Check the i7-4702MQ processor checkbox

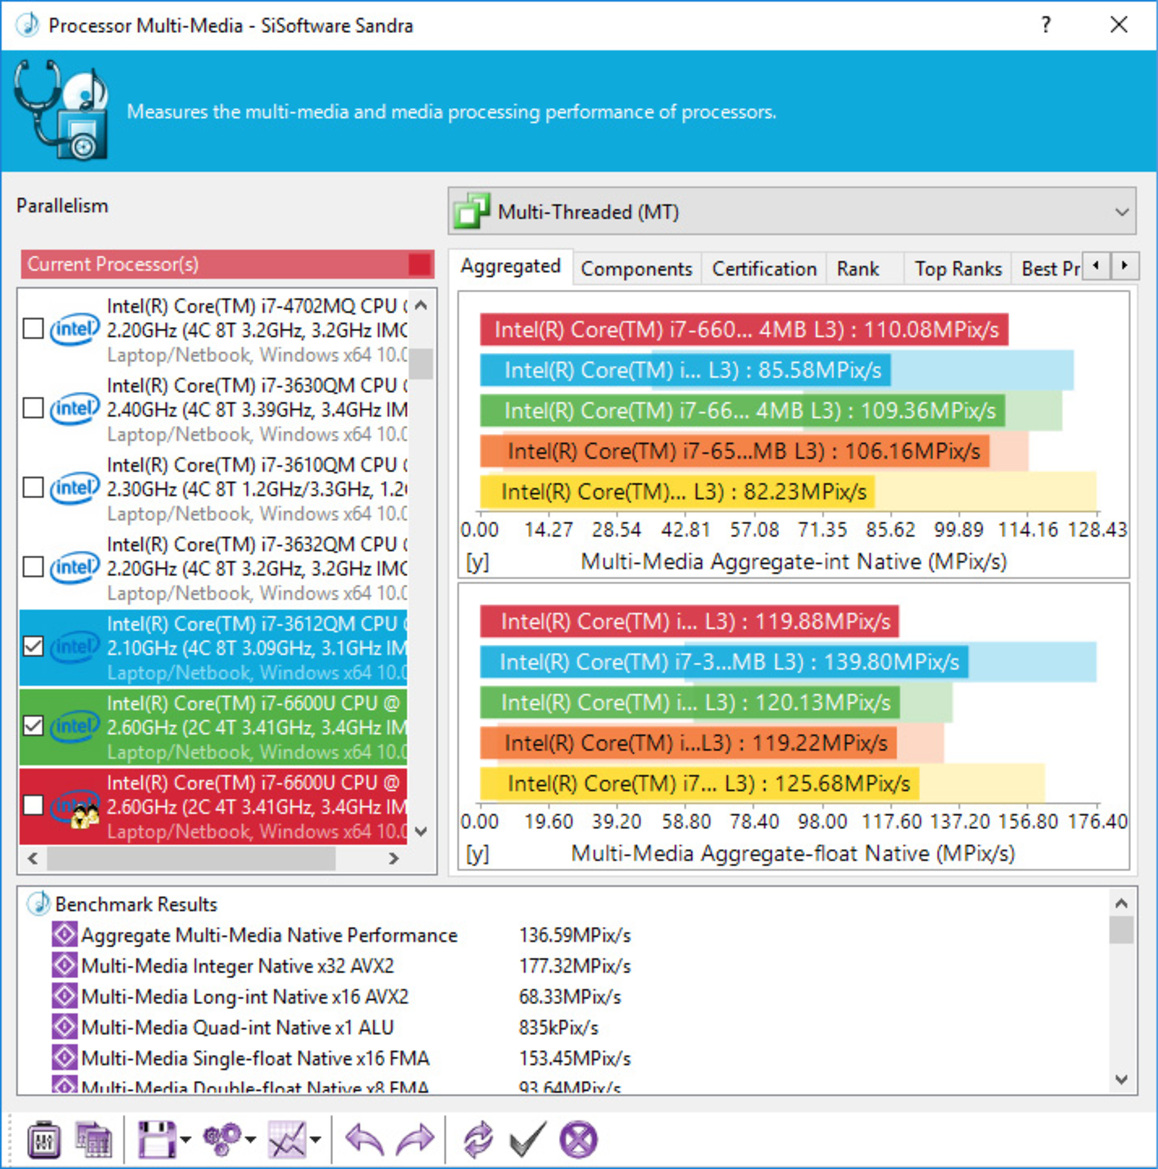coord(33,329)
